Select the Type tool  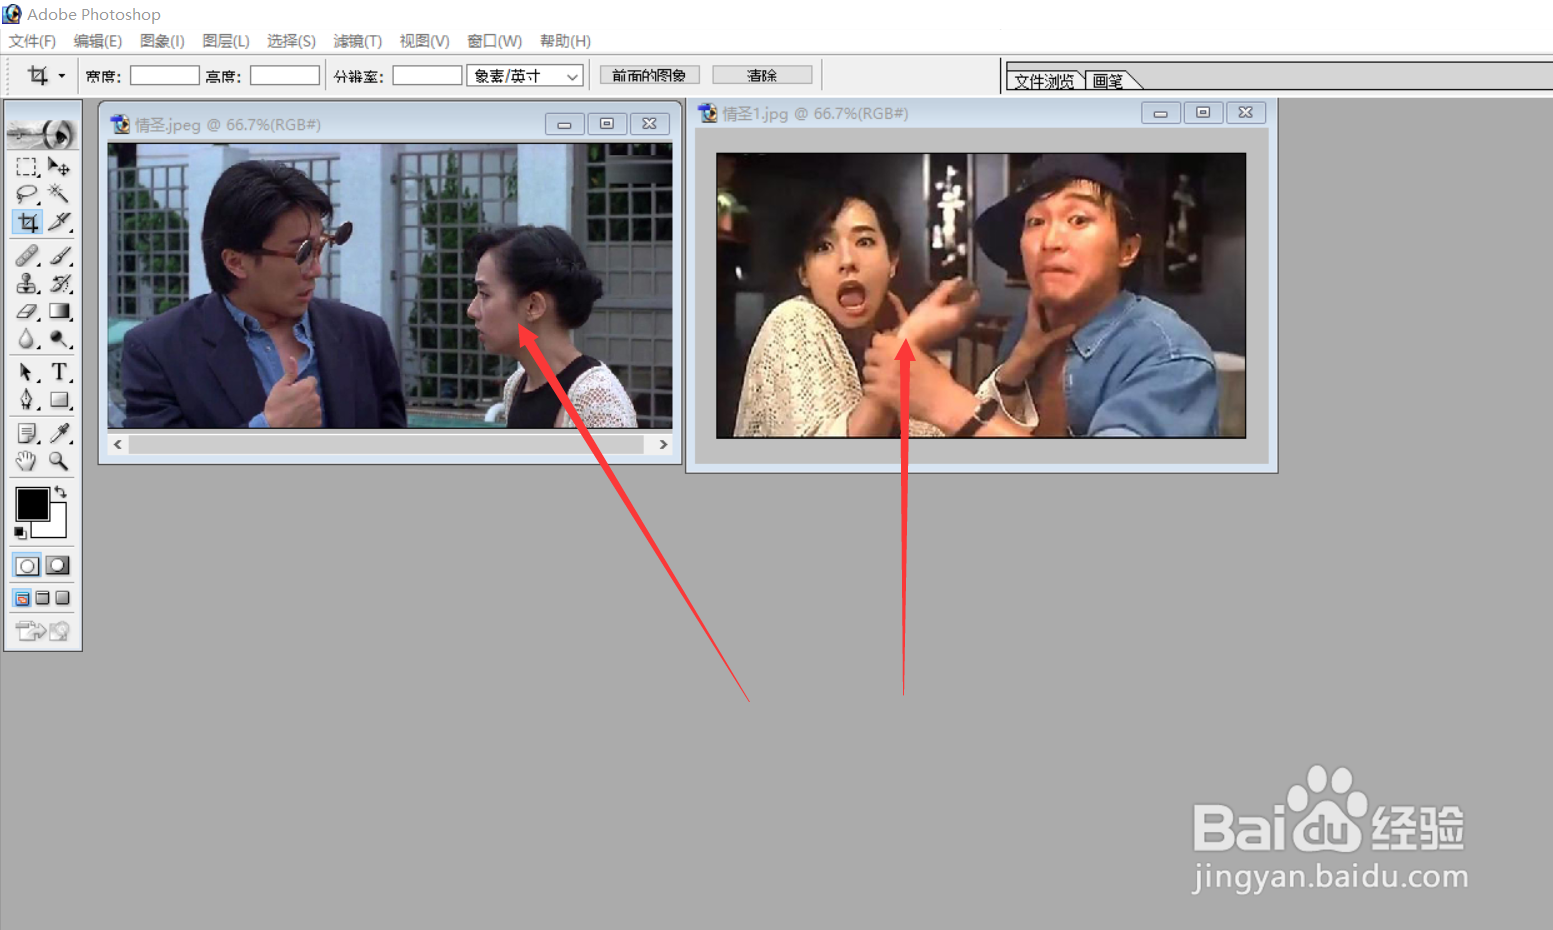[59, 373]
